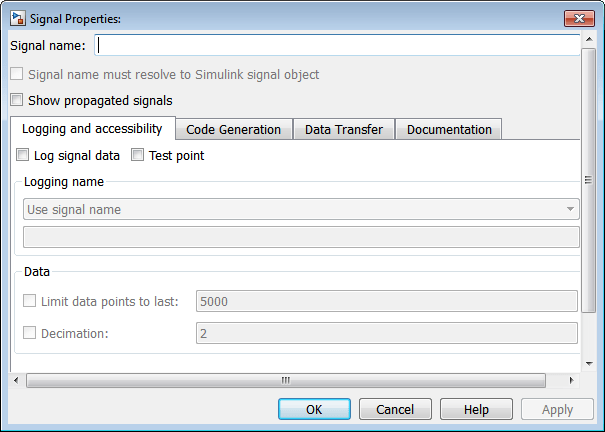
Task: Switch to the Code Generation tab
Action: click(234, 129)
